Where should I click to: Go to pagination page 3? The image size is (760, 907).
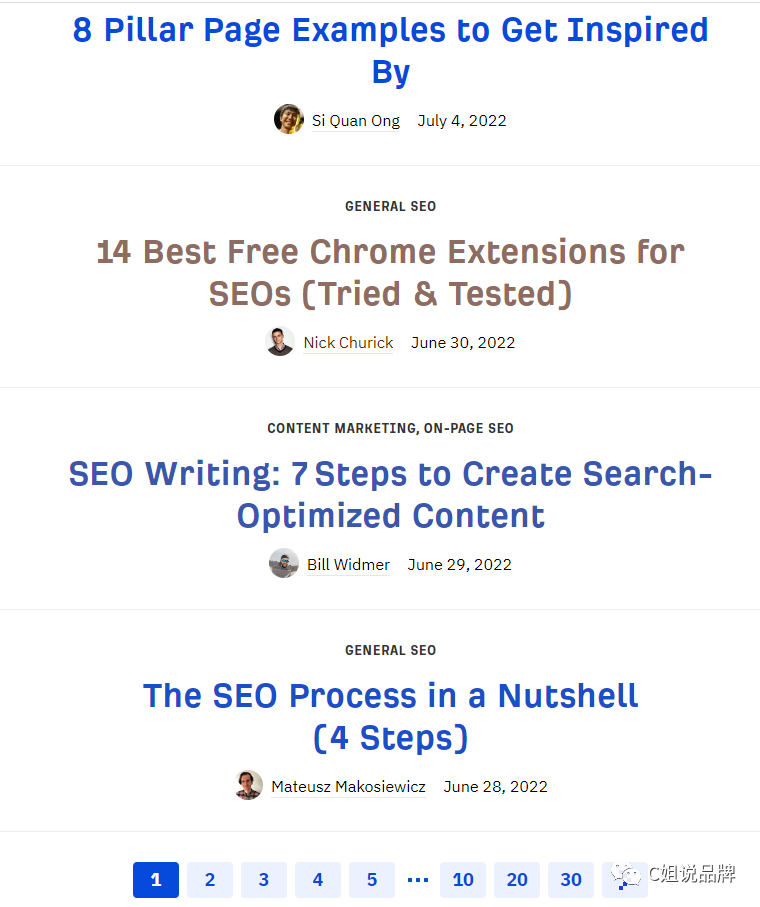(264, 880)
